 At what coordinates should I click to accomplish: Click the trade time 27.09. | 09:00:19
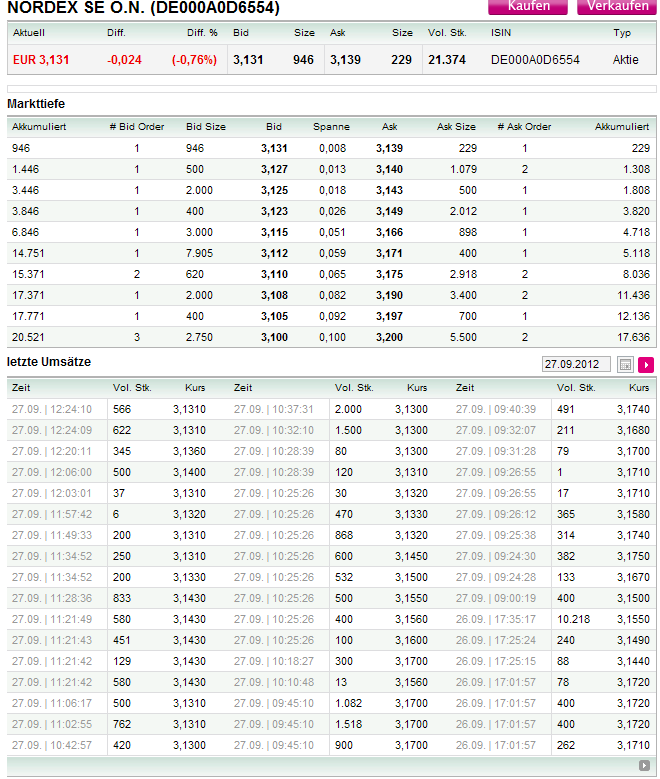click(496, 599)
